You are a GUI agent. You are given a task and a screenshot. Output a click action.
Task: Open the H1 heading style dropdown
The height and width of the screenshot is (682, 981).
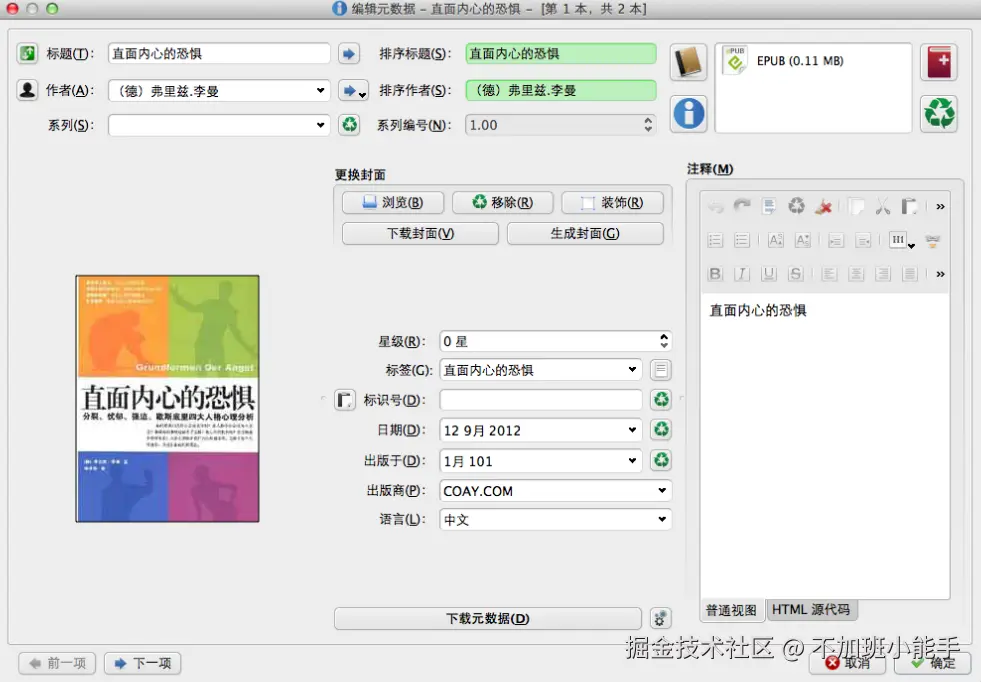[x=902, y=240]
